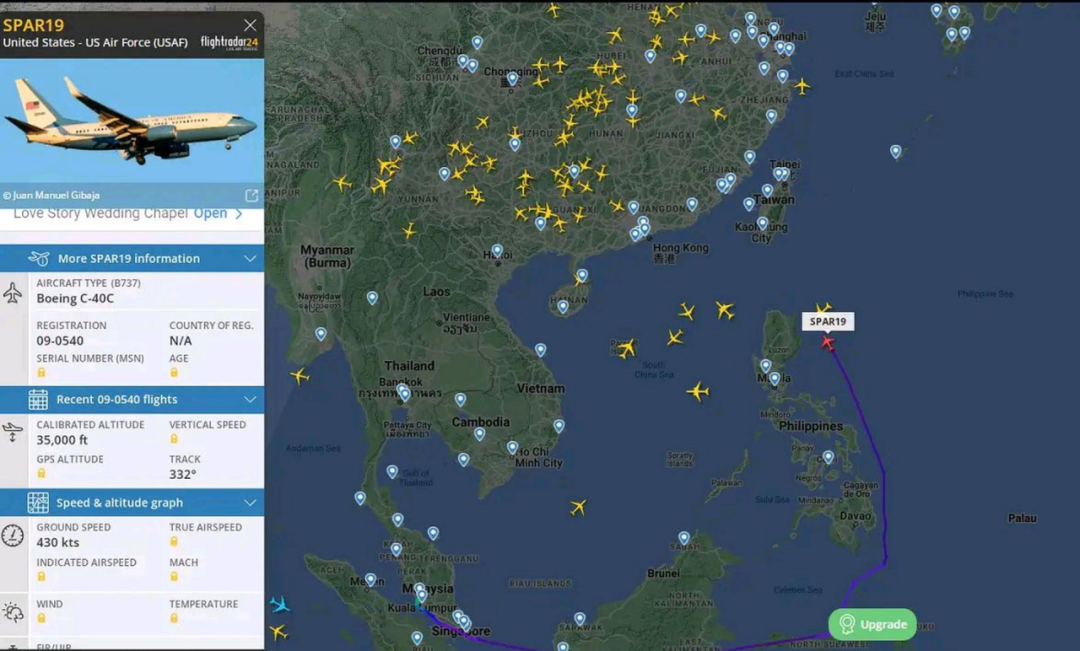Unlock the Vertical Speed padlock
Screen dimensions: 1080x651
pyautogui.click(x=172, y=438)
